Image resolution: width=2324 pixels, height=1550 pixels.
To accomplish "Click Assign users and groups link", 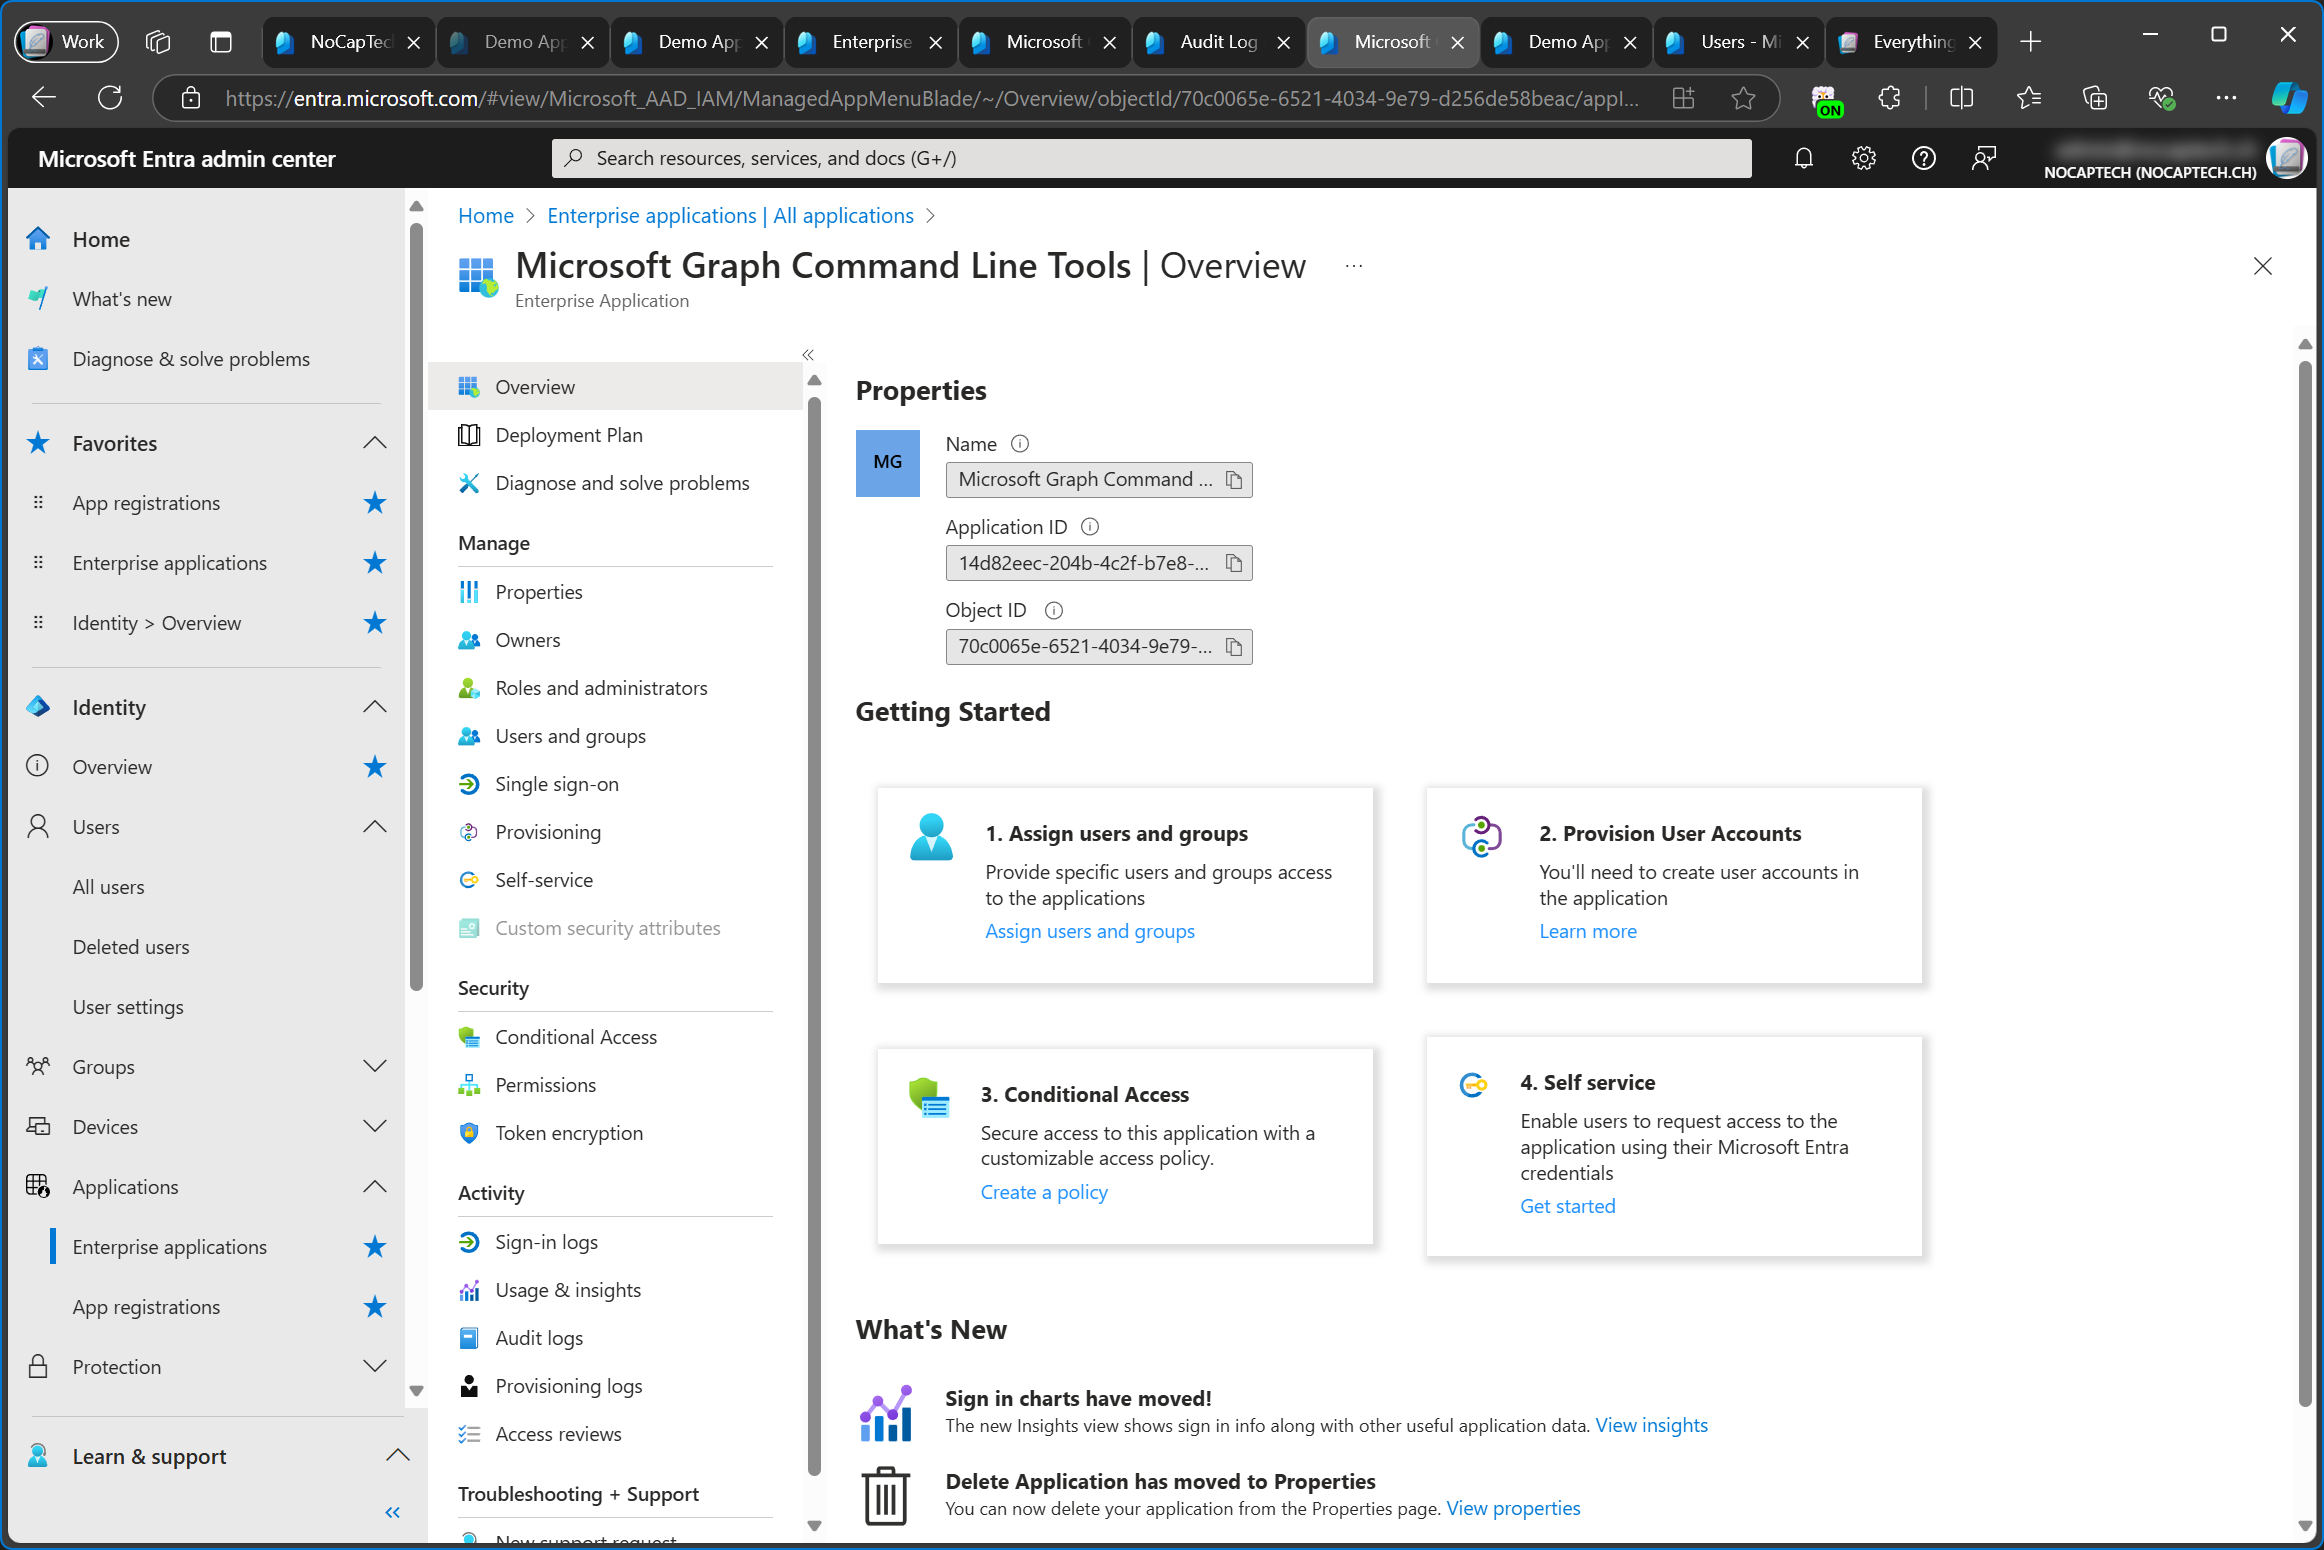I will (x=1089, y=931).
